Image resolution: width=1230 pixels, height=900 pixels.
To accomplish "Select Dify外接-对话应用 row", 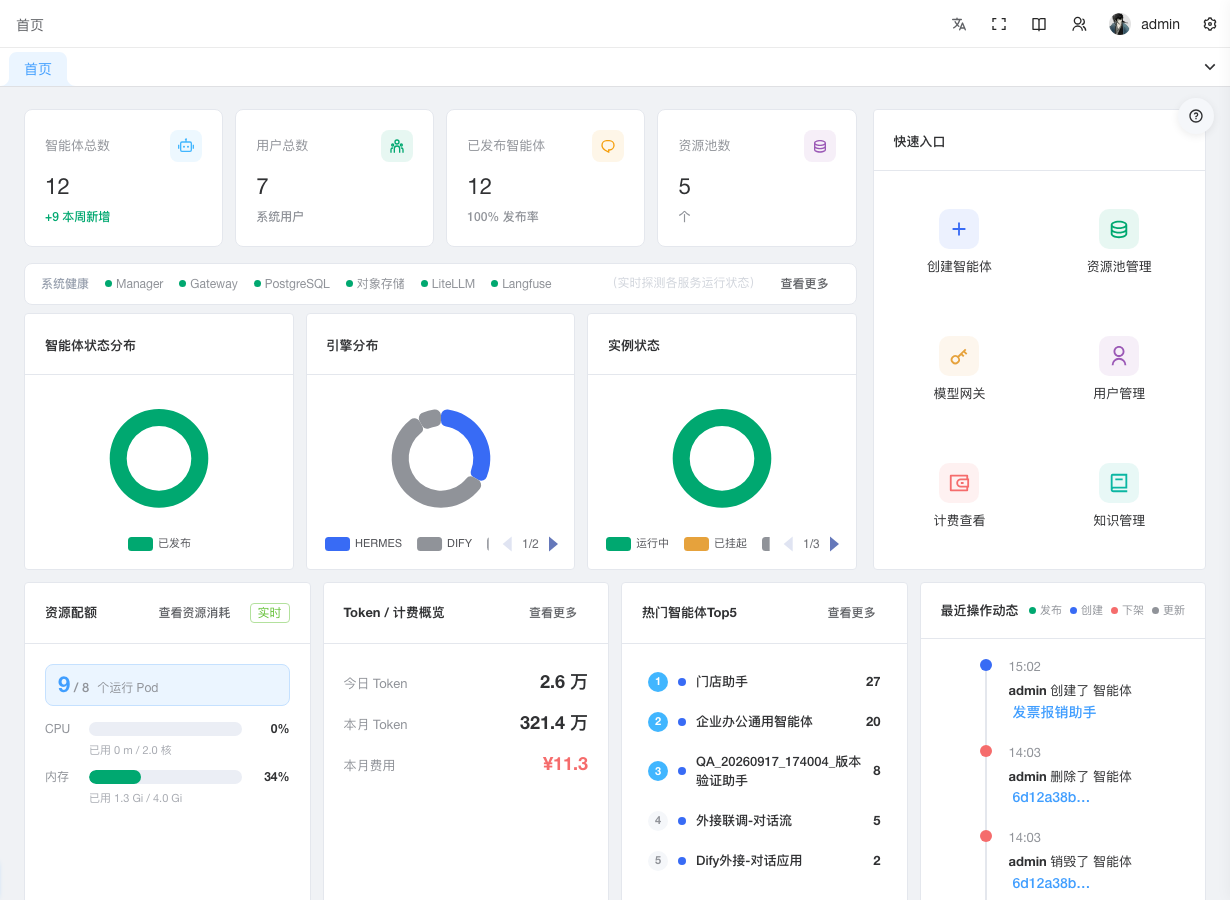I will (x=764, y=861).
